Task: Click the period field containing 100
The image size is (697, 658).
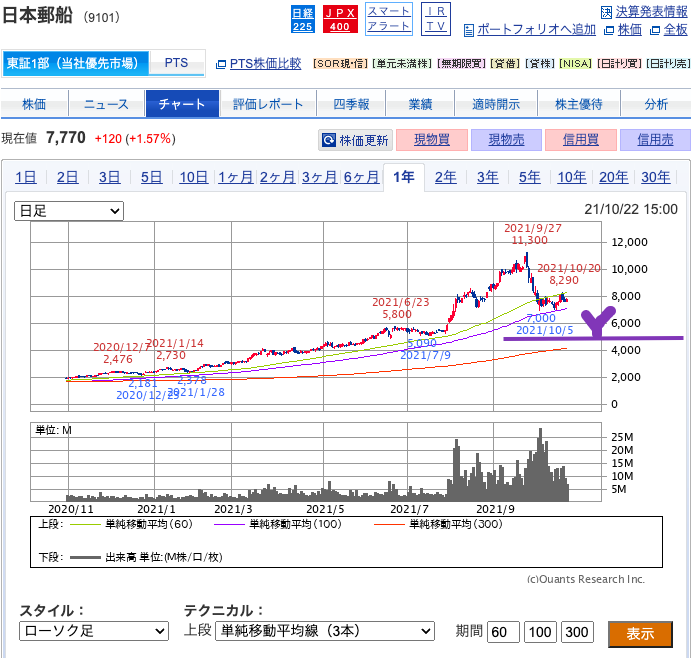Action: pyautogui.click(x=540, y=632)
